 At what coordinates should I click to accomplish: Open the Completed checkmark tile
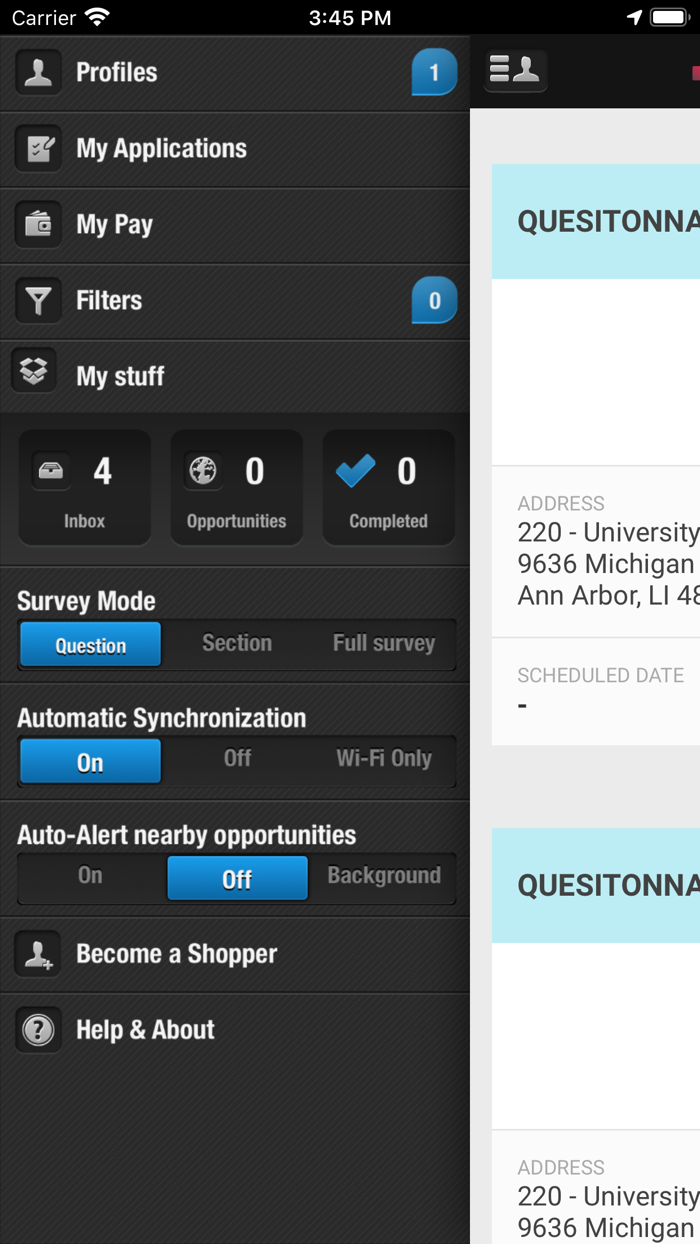click(388, 488)
